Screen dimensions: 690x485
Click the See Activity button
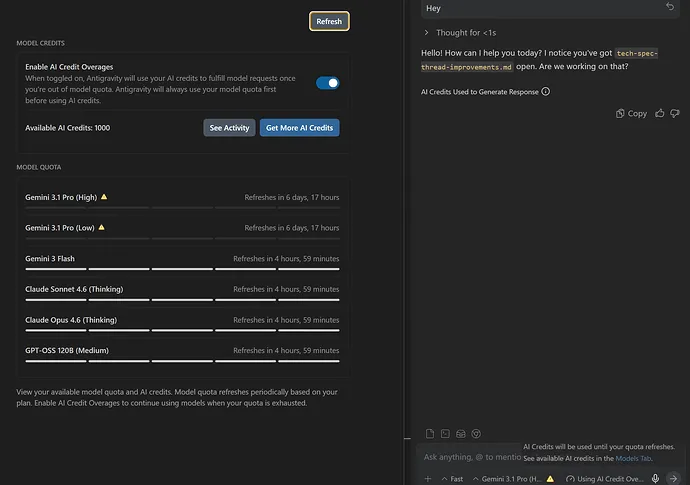pos(229,128)
